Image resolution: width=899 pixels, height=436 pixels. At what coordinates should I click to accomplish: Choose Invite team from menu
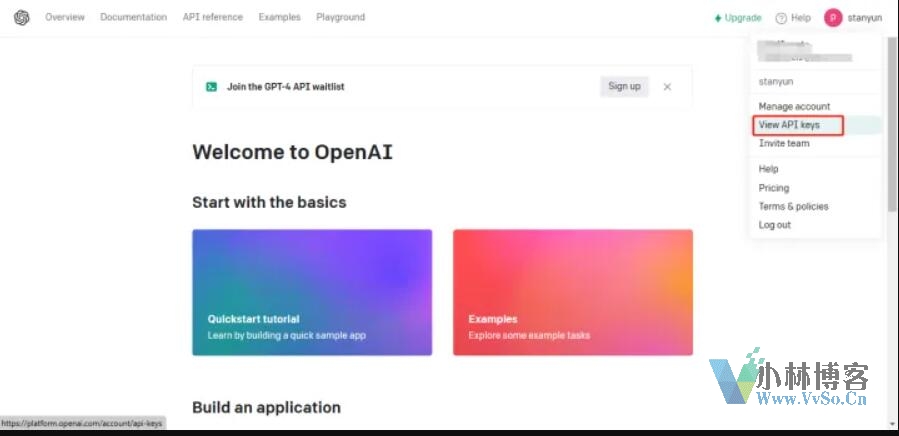pyautogui.click(x=784, y=143)
